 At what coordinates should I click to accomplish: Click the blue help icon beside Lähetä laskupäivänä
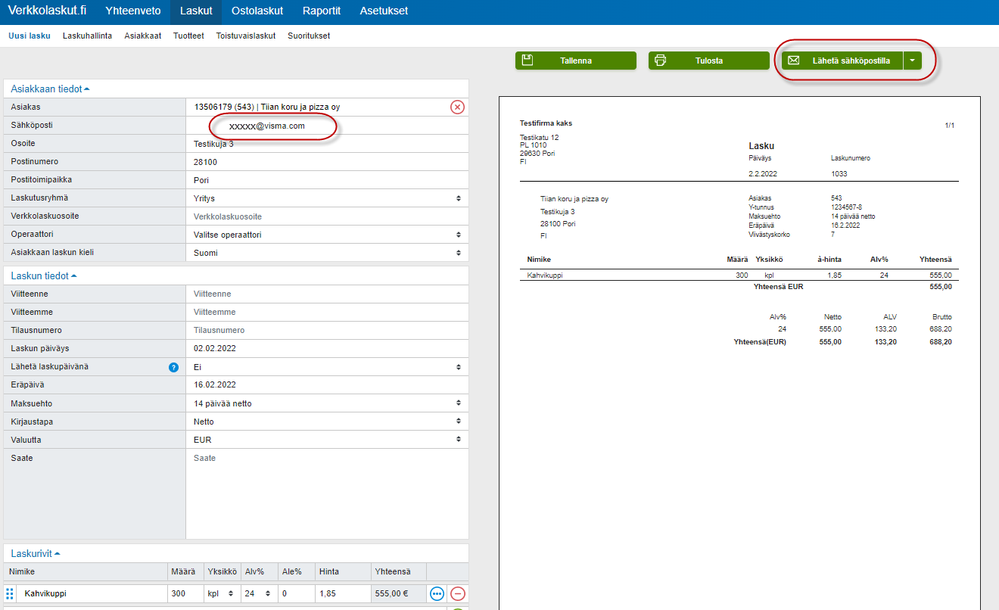coord(173,367)
